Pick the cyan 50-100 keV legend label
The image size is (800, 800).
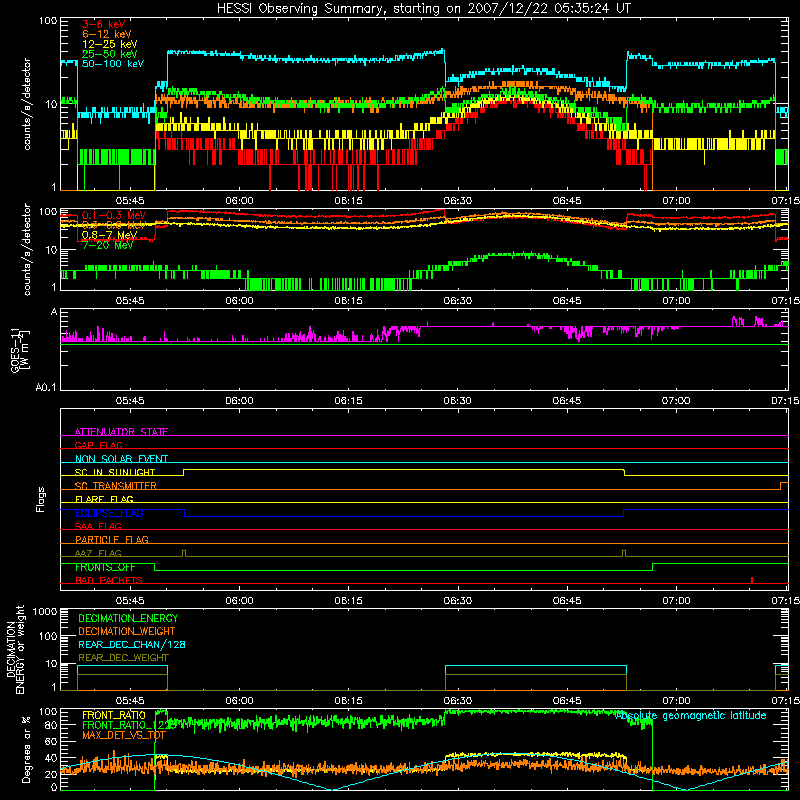tap(113, 64)
